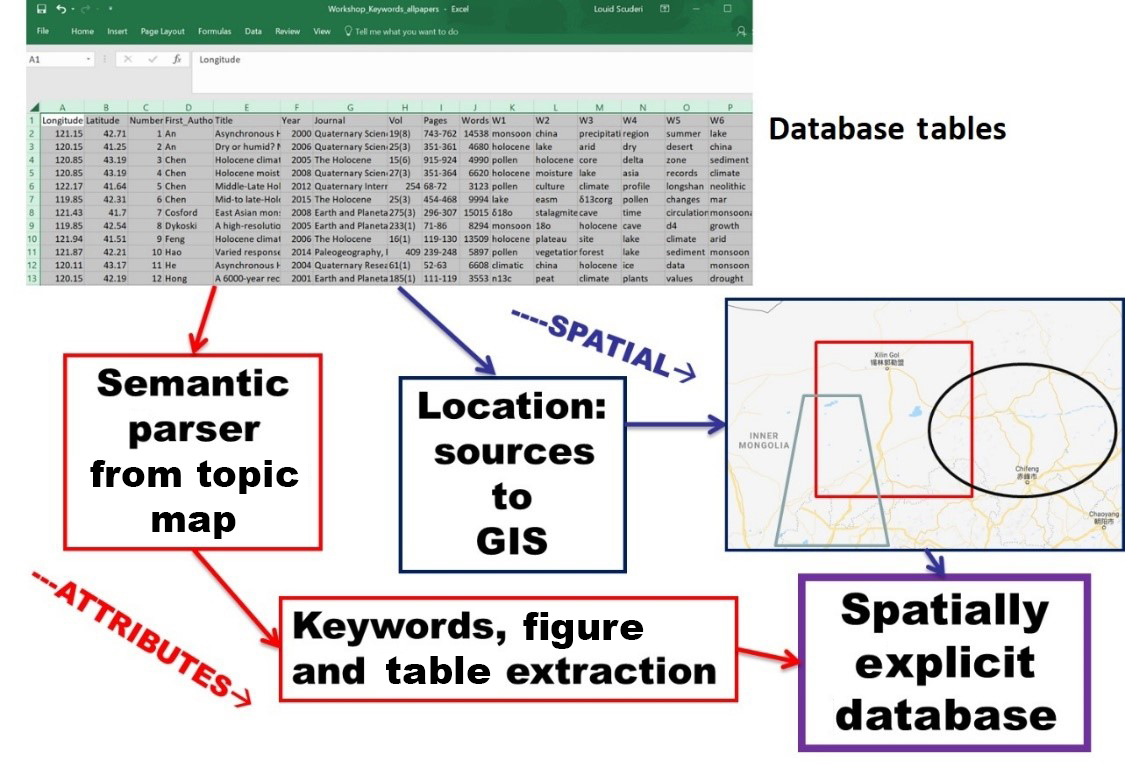The image size is (1125, 768).
Task: Select the column G header
Action: click(349, 107)
